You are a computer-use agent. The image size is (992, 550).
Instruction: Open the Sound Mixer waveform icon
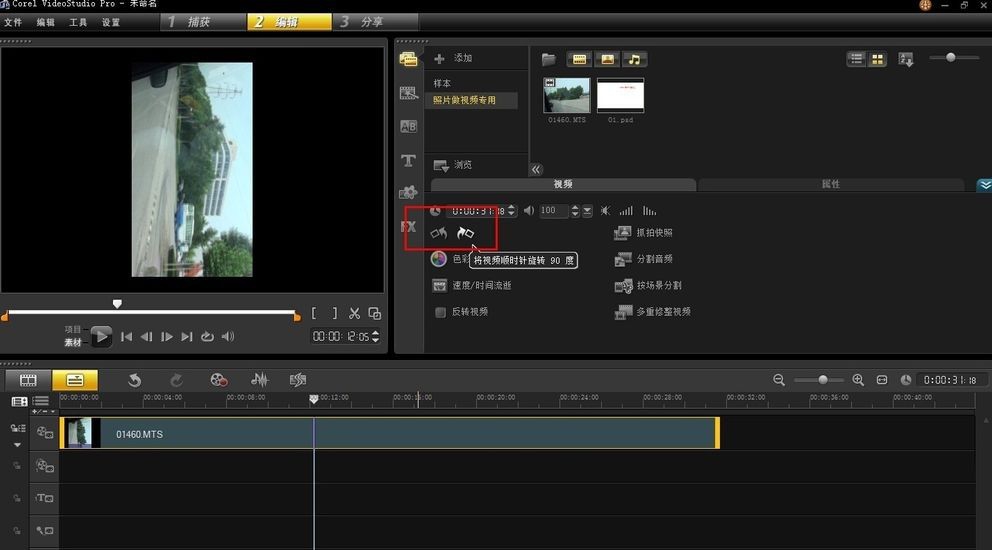click(259, 380)
